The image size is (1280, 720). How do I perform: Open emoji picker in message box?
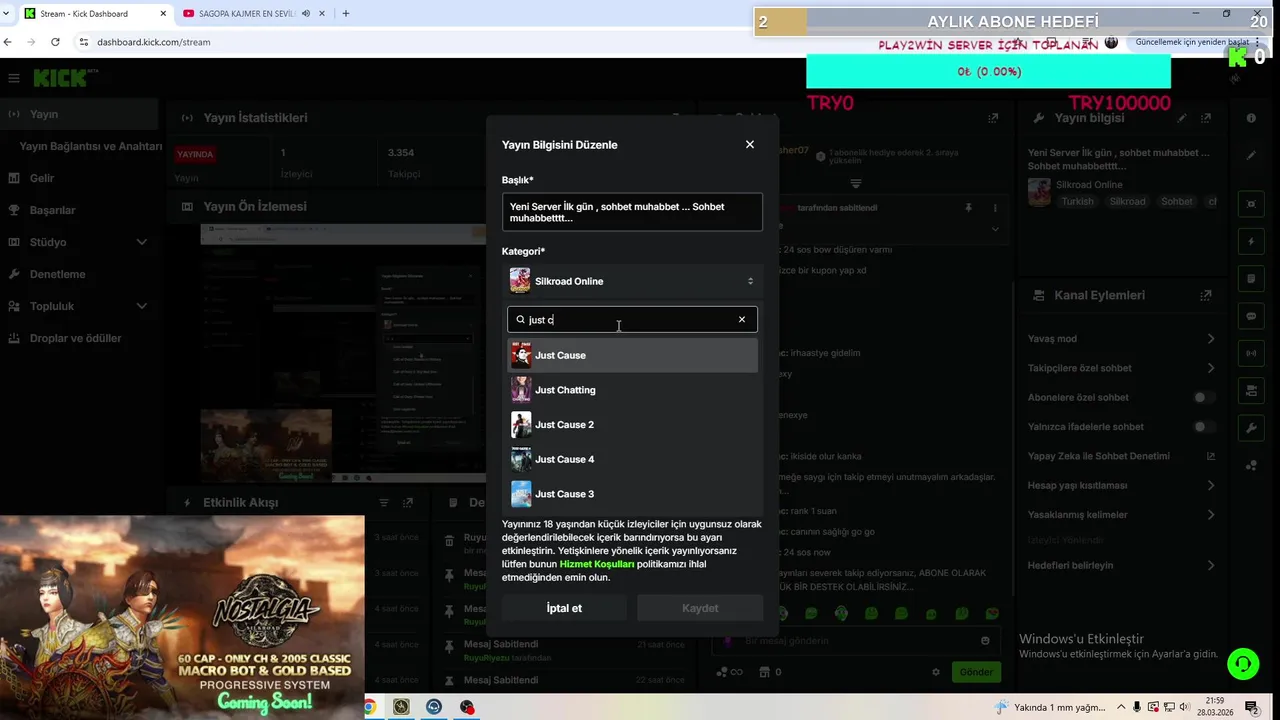(985, 641)
